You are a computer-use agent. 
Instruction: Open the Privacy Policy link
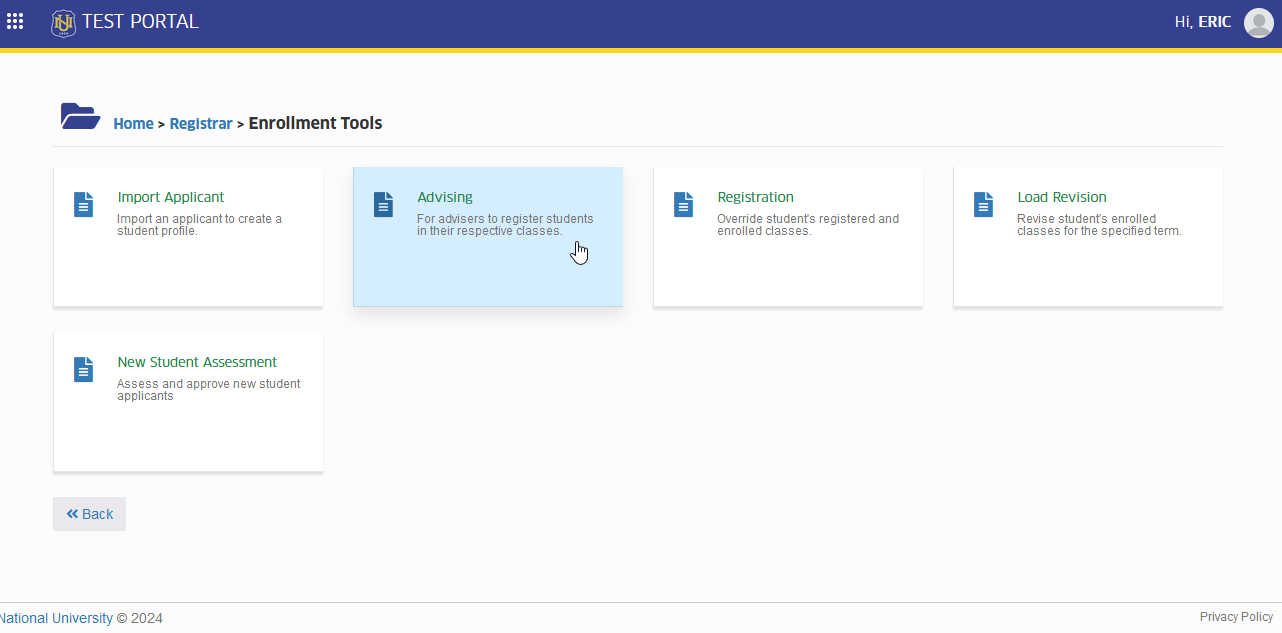[1236, 617]
